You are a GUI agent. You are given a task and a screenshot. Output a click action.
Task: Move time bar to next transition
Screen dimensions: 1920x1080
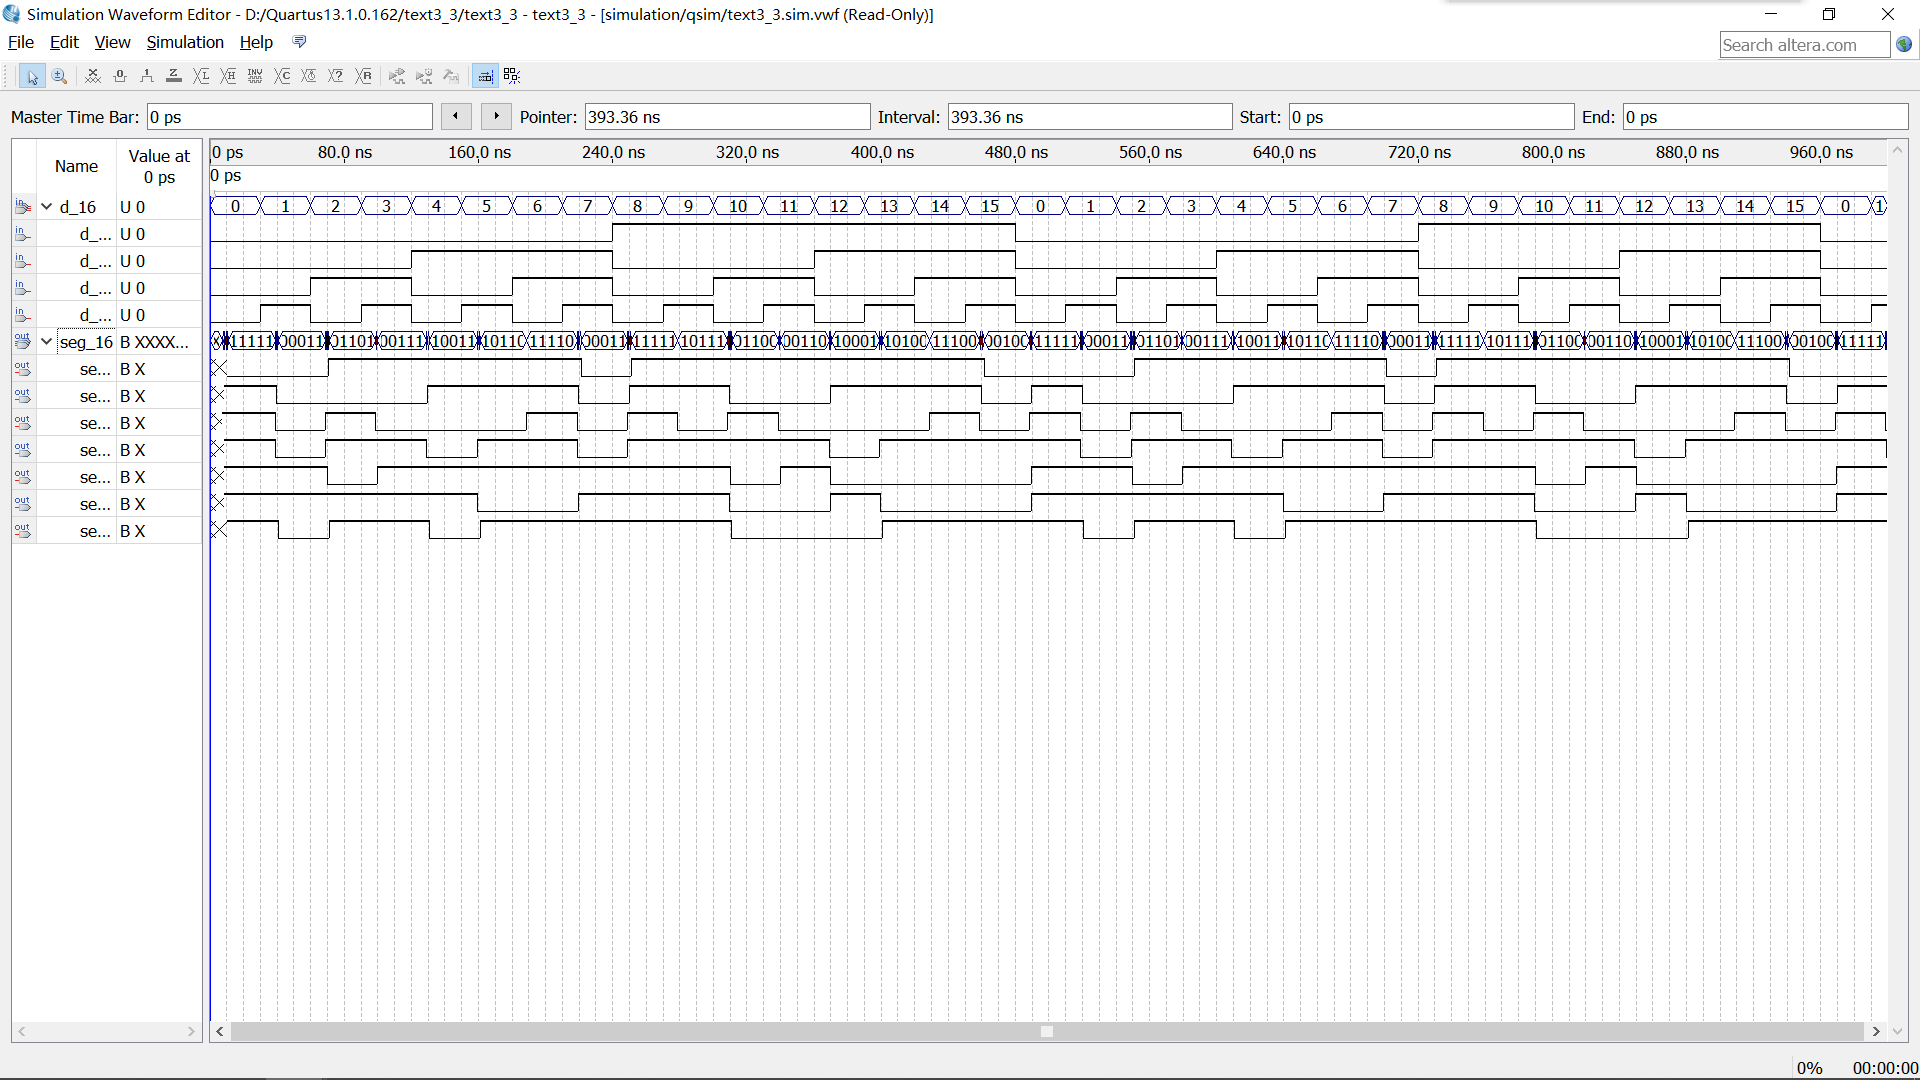pyautogui.click(x=496, y=117)
